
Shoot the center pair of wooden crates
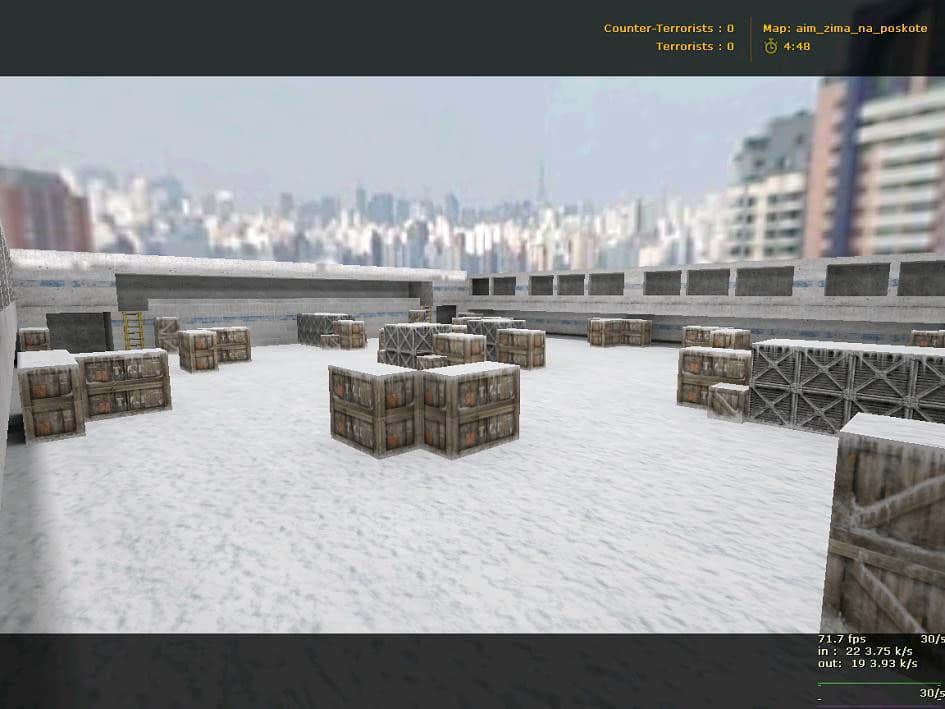(x=424, y=409)
